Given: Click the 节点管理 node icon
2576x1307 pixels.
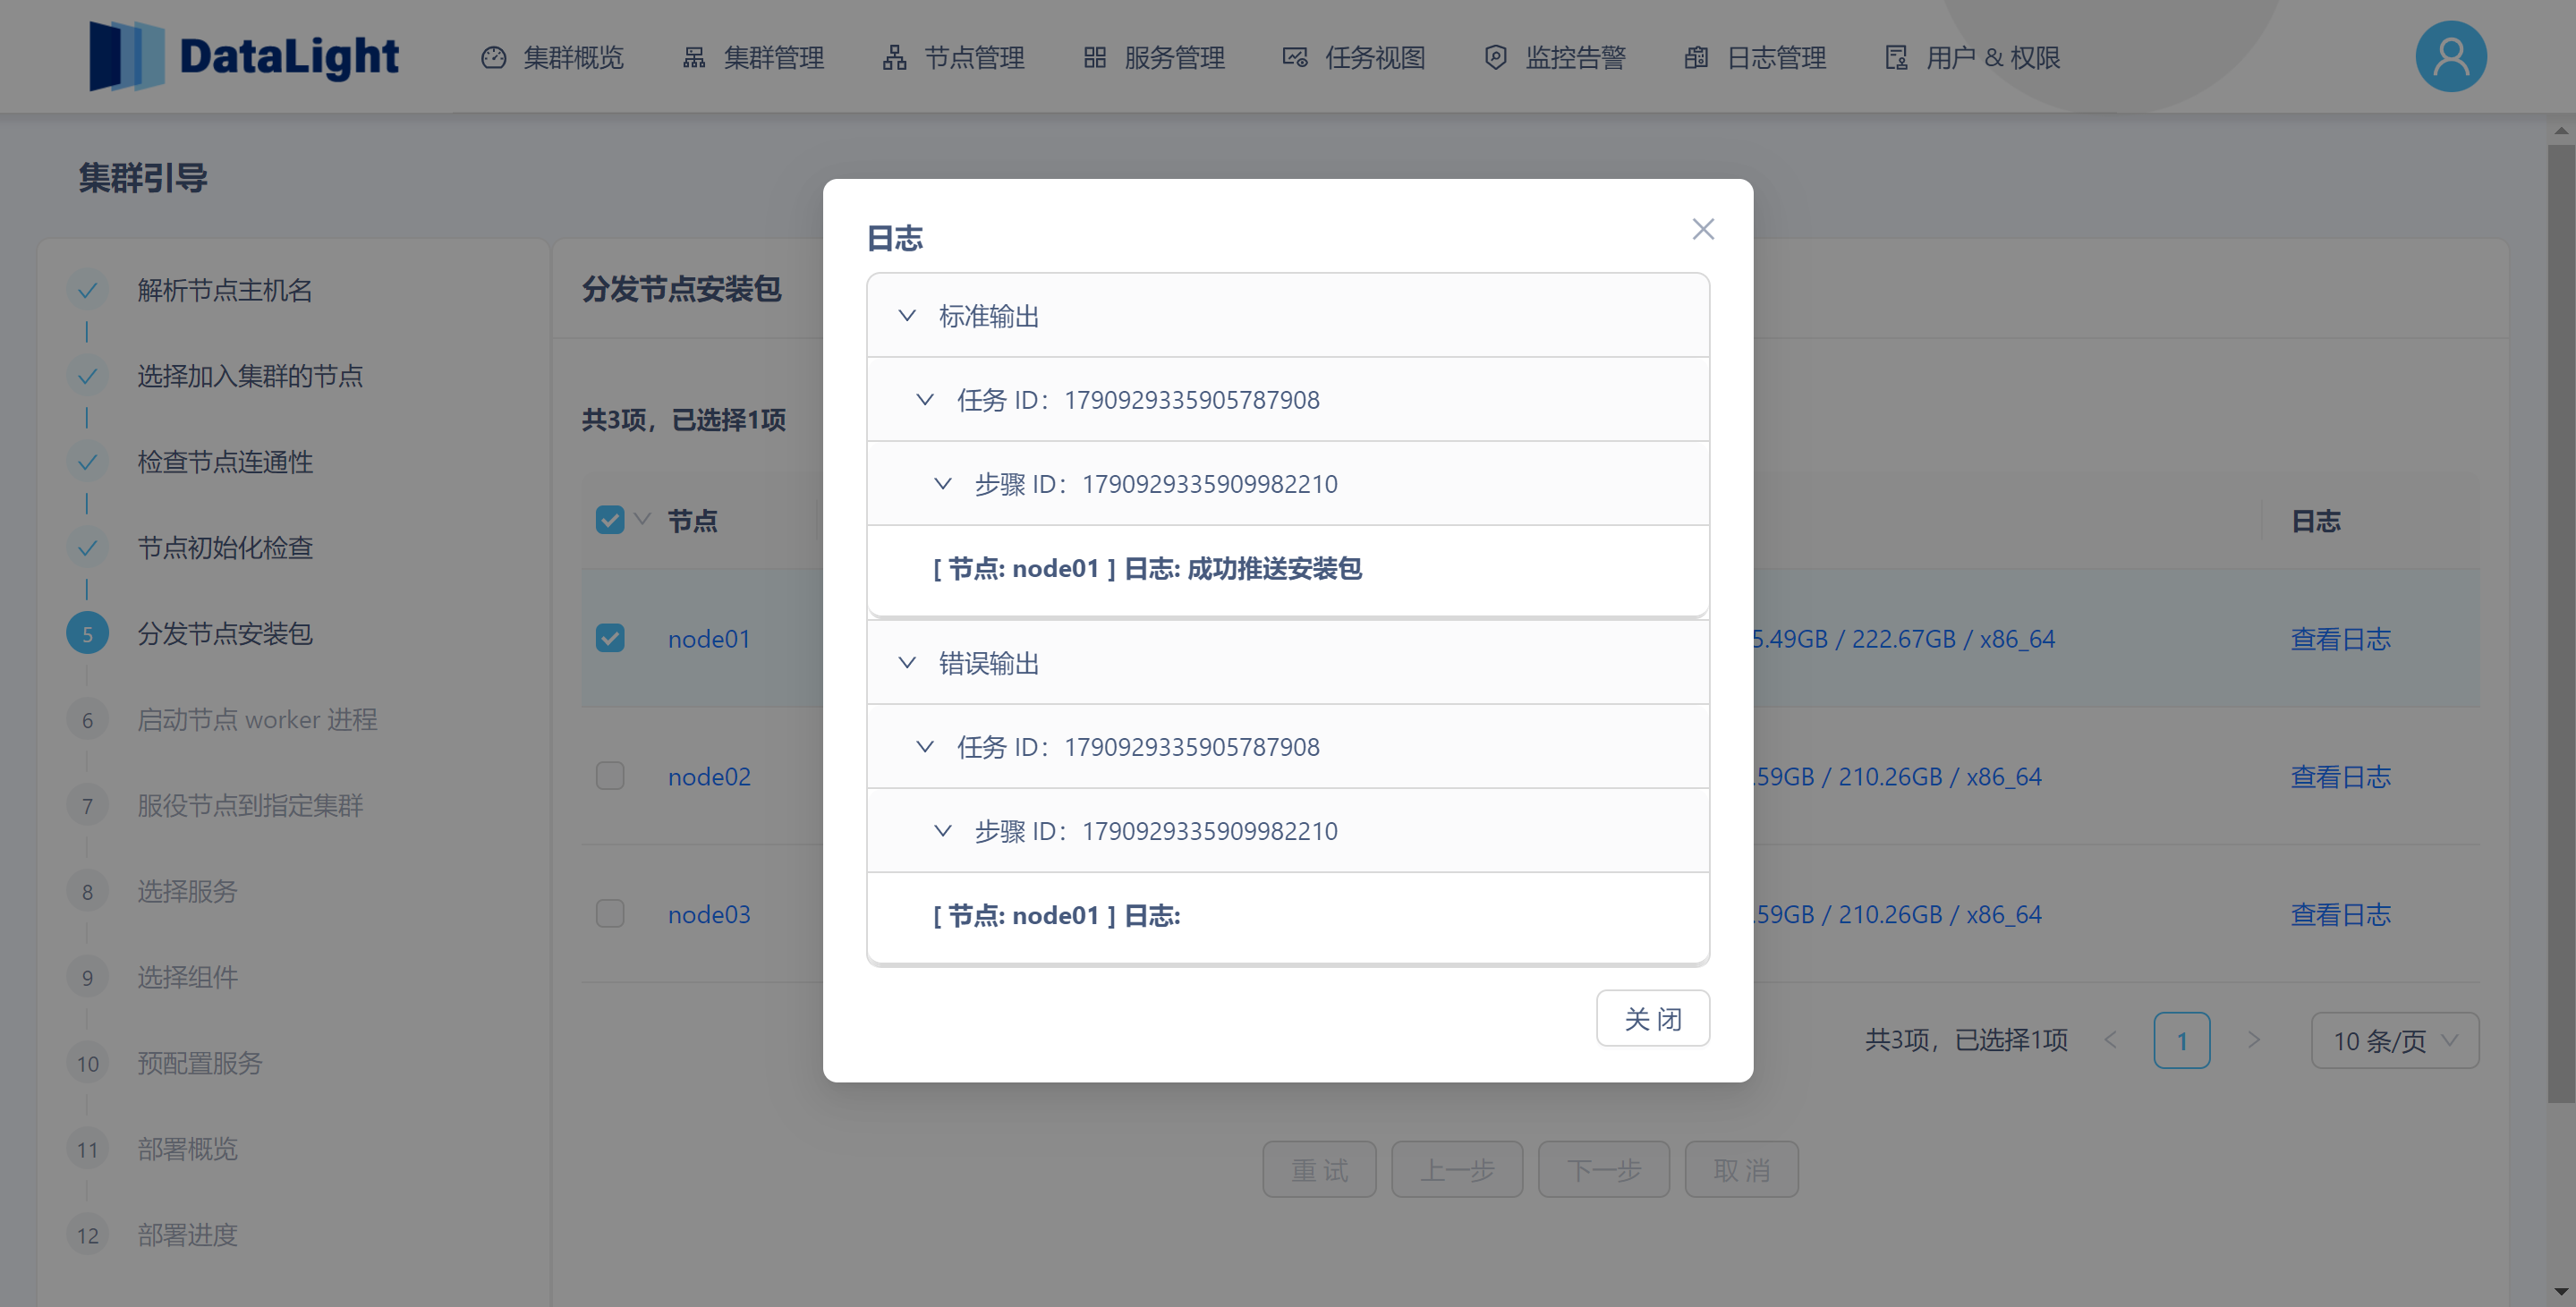Looking at the screenshot, I should [x=894, y=58].
